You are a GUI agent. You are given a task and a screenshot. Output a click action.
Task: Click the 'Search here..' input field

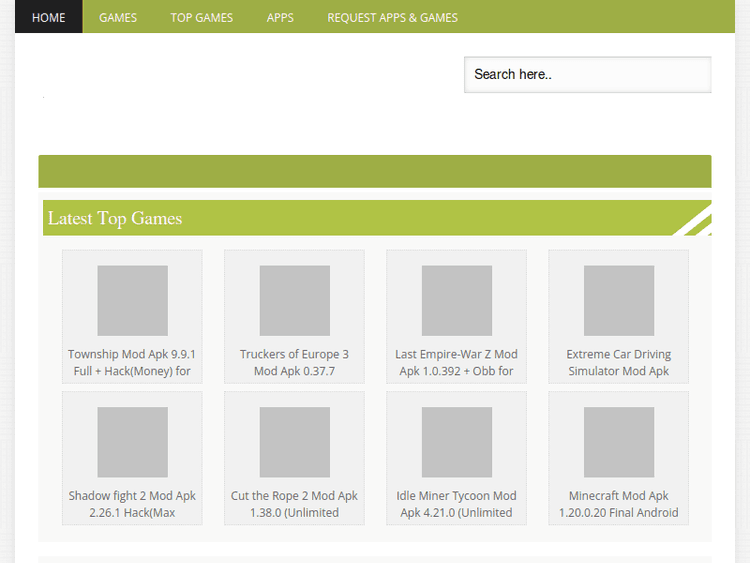pos(587,74)
